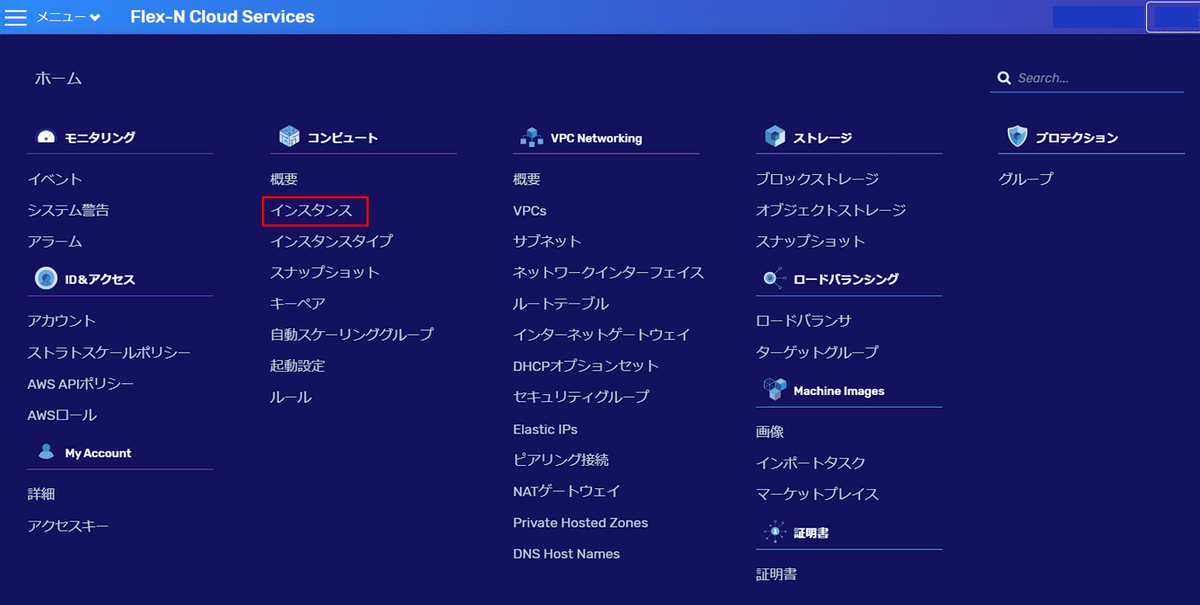Click the outlined box in header
Viewport: 1200px width, 605px height.
point(1171,17)
